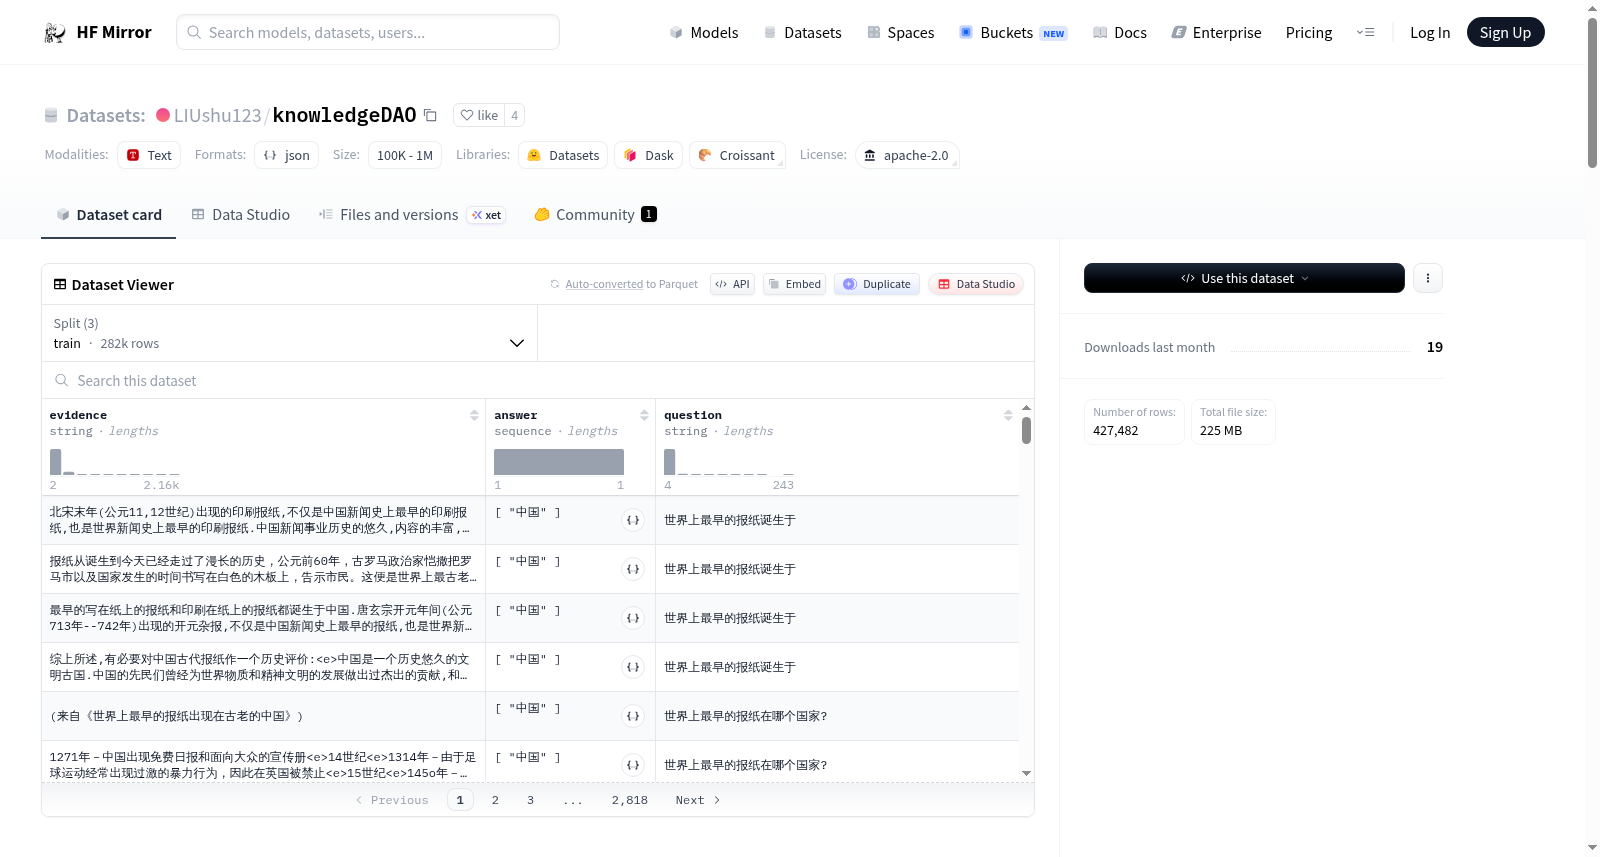Click the Datasets library tag
The image size is (1600, 857).
click(x=563, y=155)
